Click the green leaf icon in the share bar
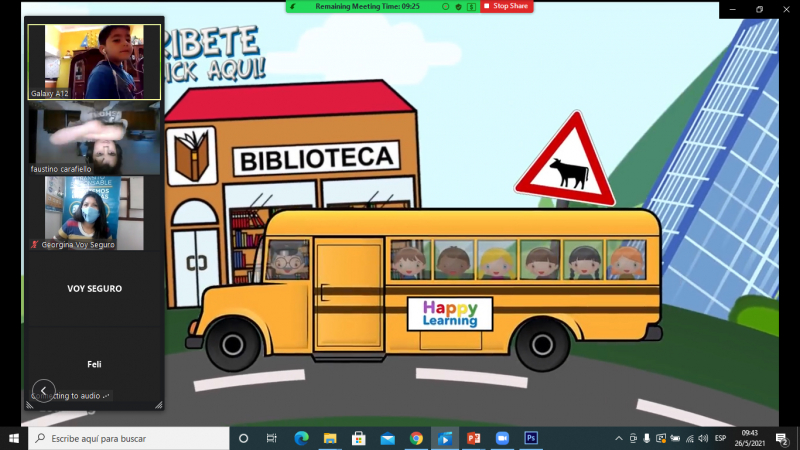This screenshot has height=450, width=800. (x=293, y=7)
